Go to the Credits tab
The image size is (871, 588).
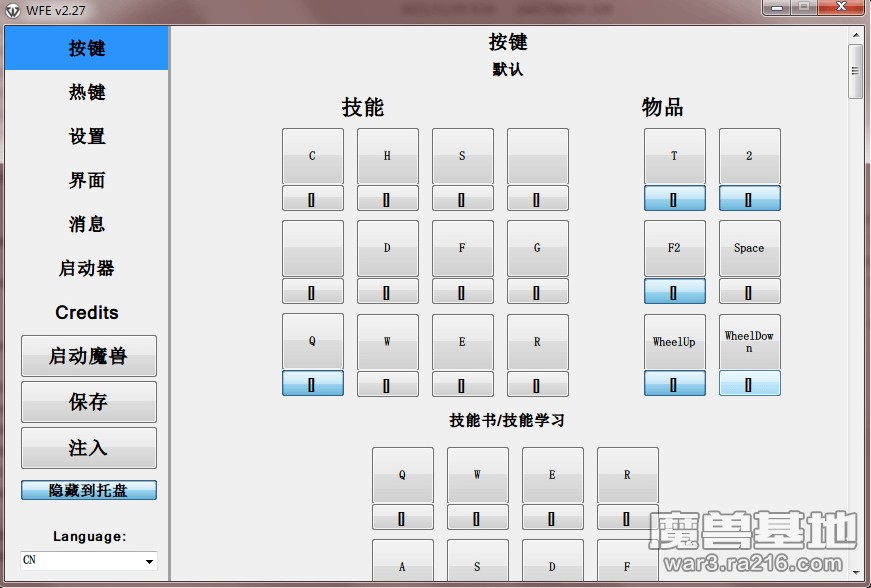tap(87, 312)
